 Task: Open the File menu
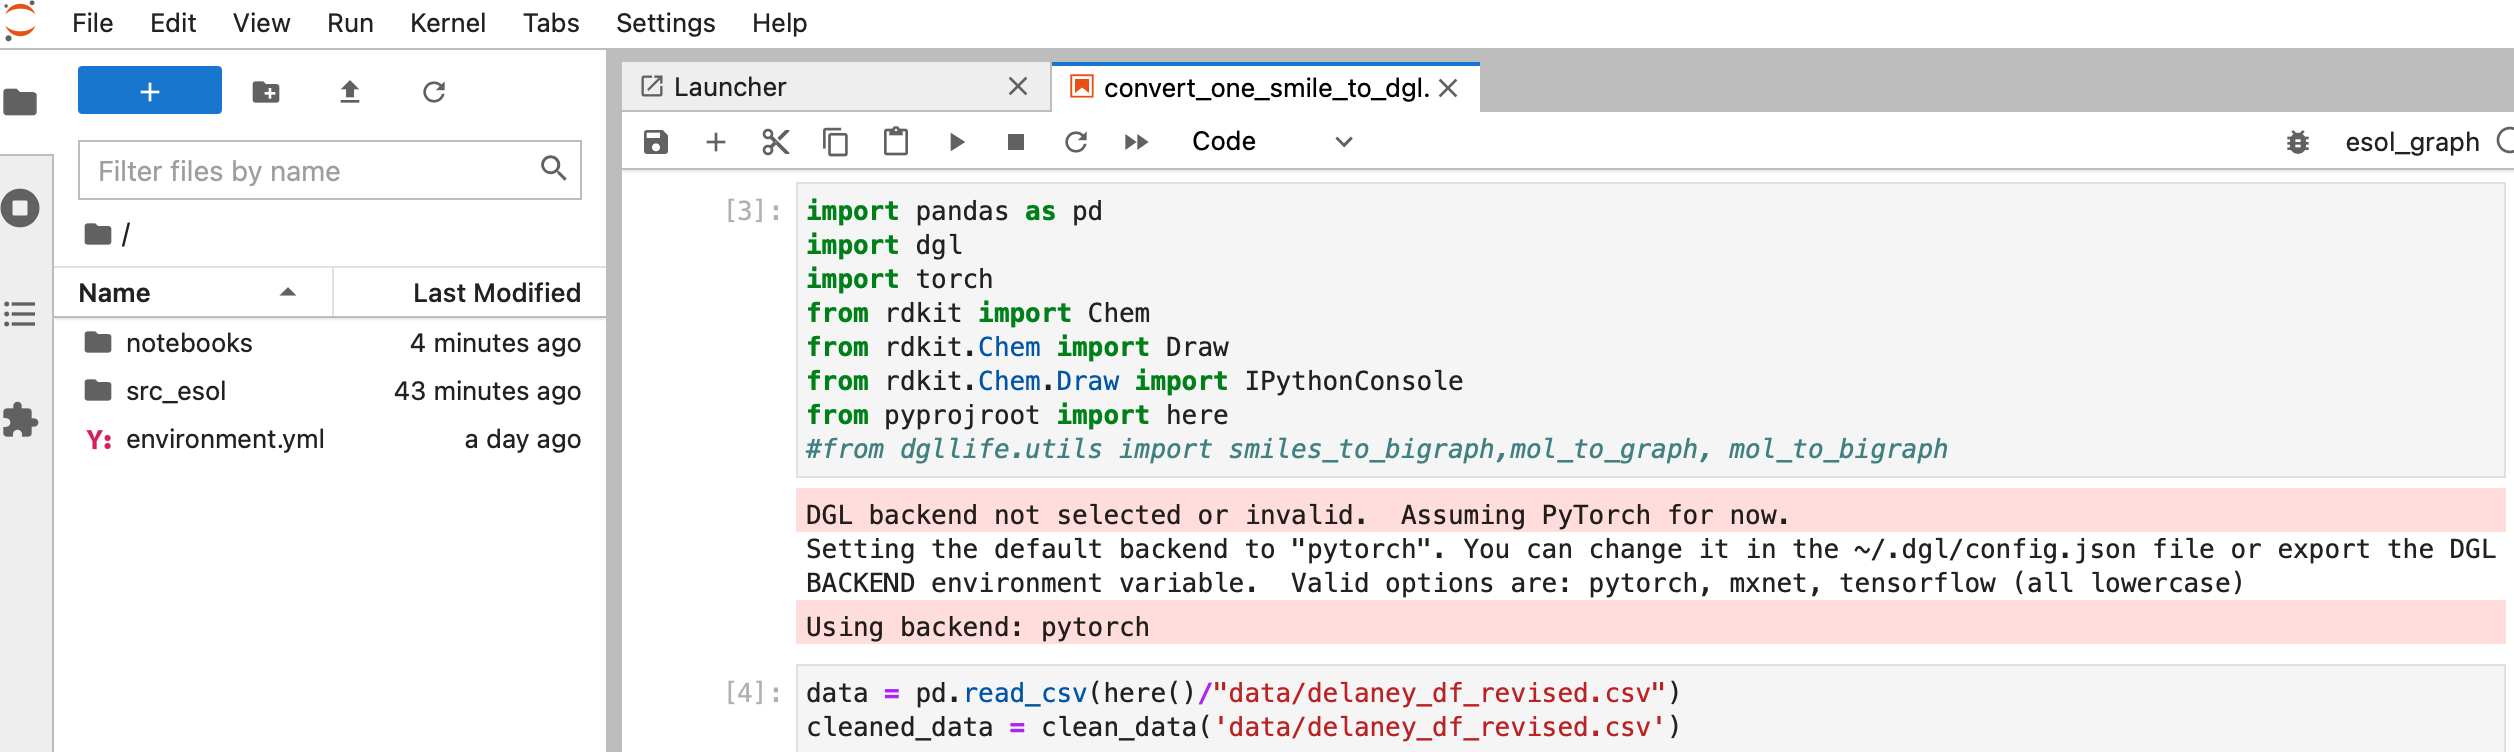[x=93, y=23]
